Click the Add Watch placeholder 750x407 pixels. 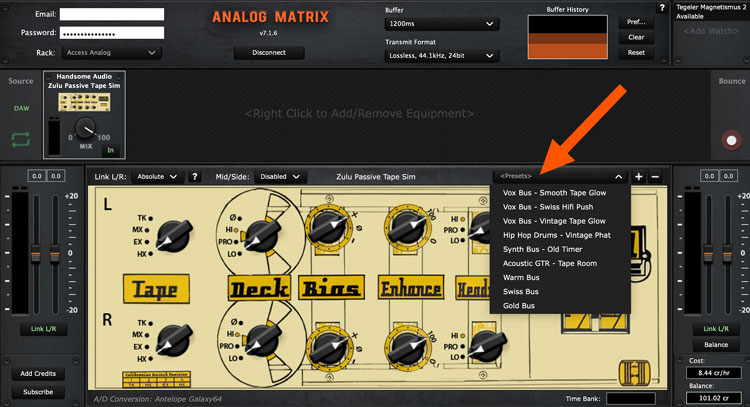[x=711, y=31]
